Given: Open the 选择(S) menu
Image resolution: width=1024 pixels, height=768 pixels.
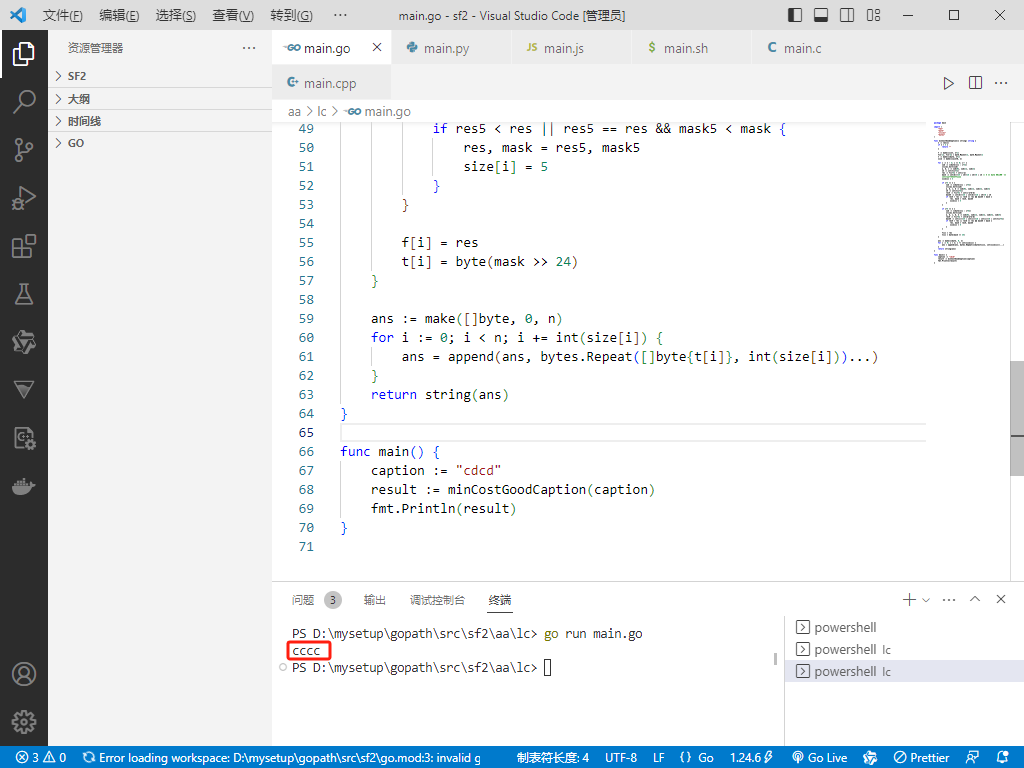Looking at the screenshot, I should point(176,15).
